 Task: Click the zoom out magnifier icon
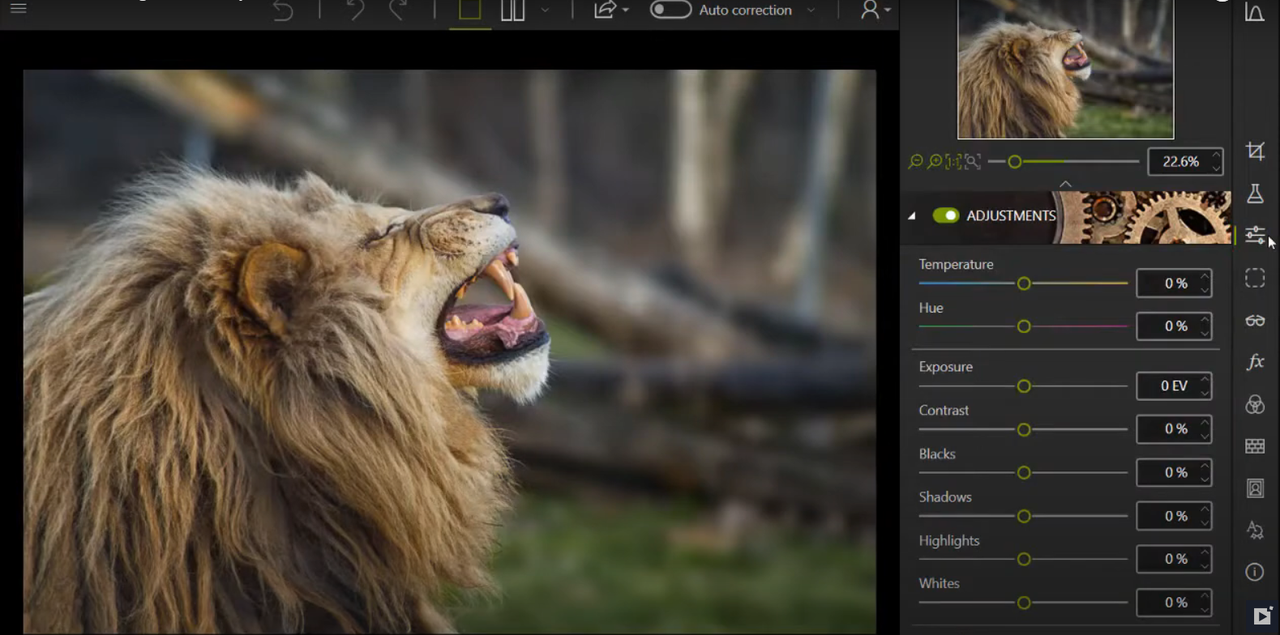click(915, 161)
